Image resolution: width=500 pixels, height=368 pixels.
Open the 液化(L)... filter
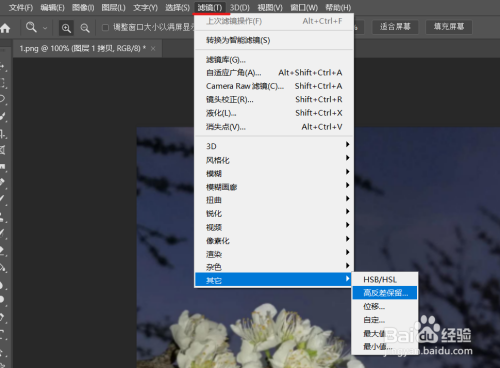click(274, 113)
